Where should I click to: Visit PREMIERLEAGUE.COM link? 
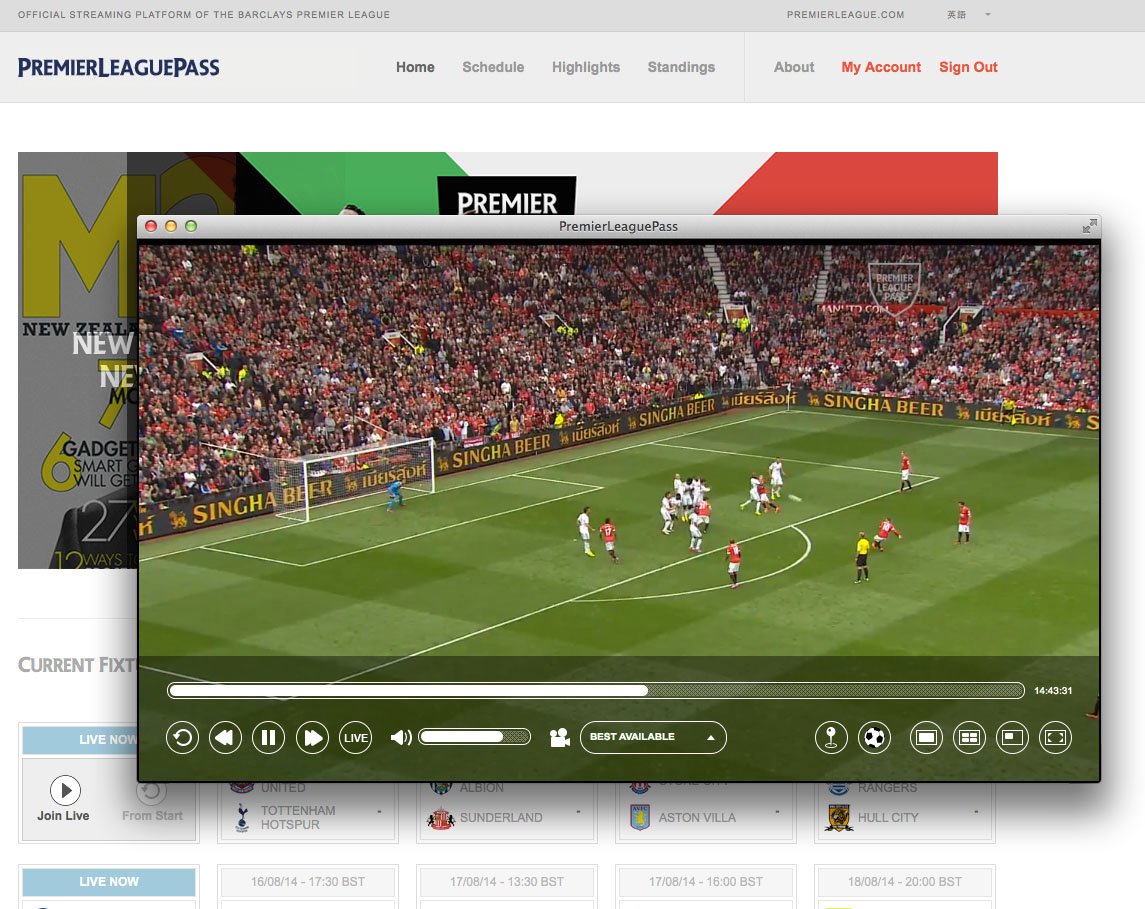tap(846, 15)
